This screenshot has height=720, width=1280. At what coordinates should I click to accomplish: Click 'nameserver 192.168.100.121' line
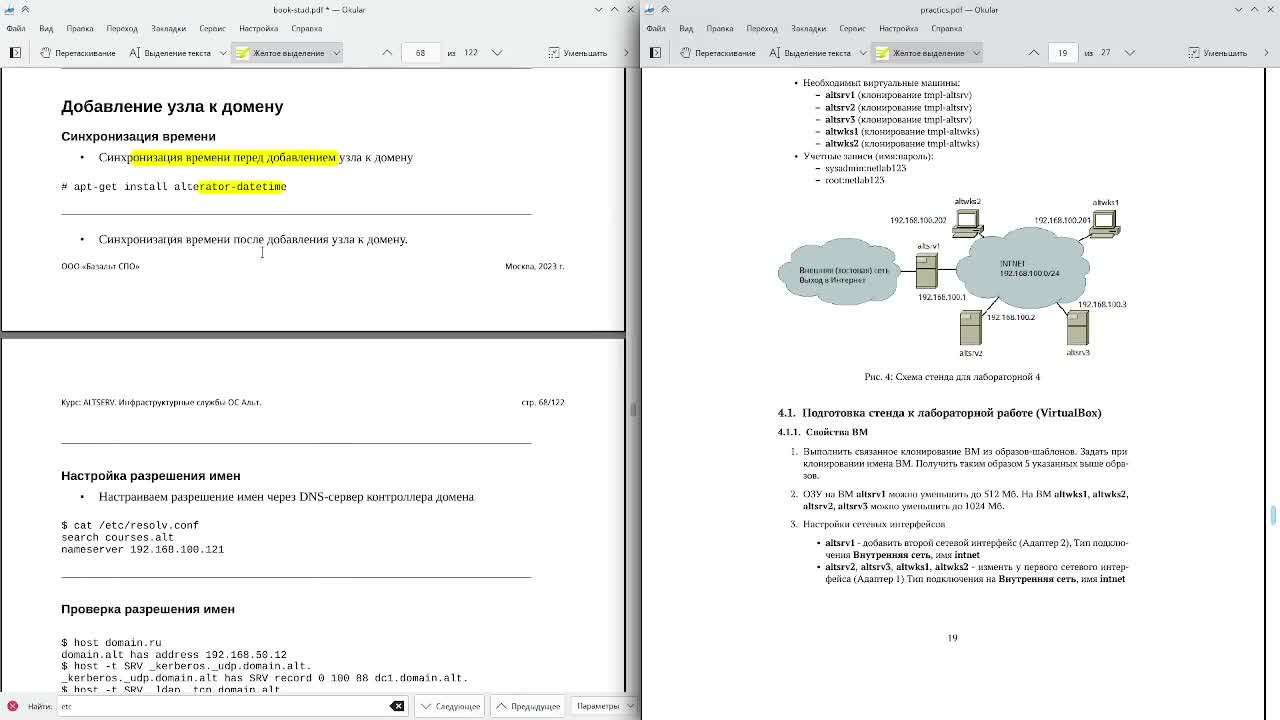(142, 549)
